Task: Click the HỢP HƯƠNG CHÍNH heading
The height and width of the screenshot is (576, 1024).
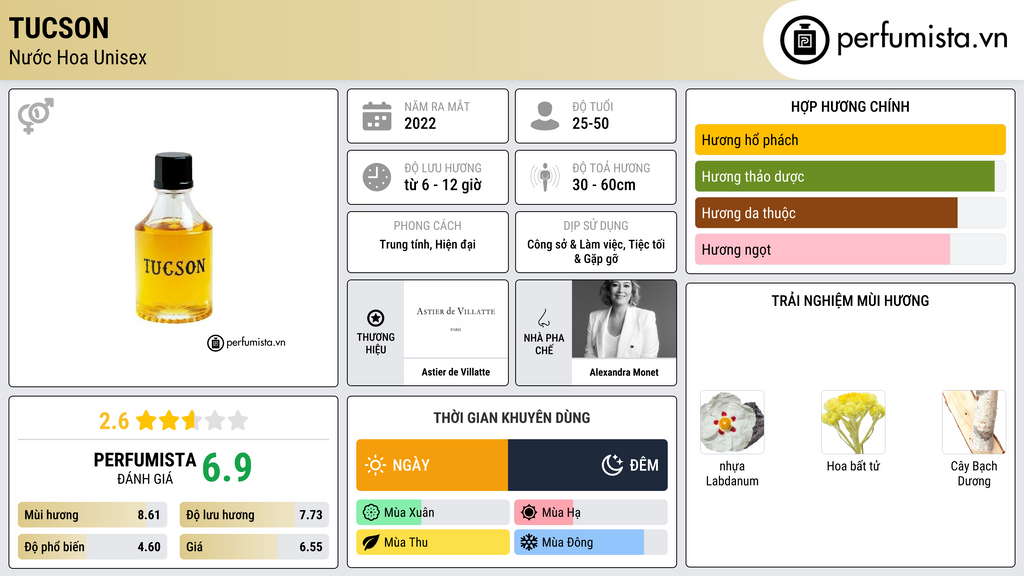Action: click(850, 106)
